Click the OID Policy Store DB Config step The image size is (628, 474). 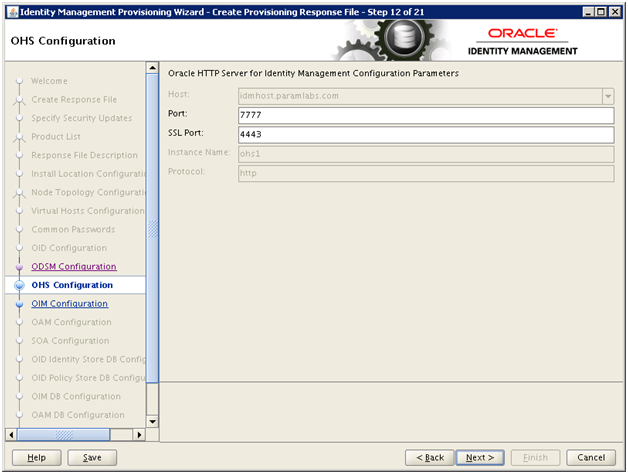[89, 378]
